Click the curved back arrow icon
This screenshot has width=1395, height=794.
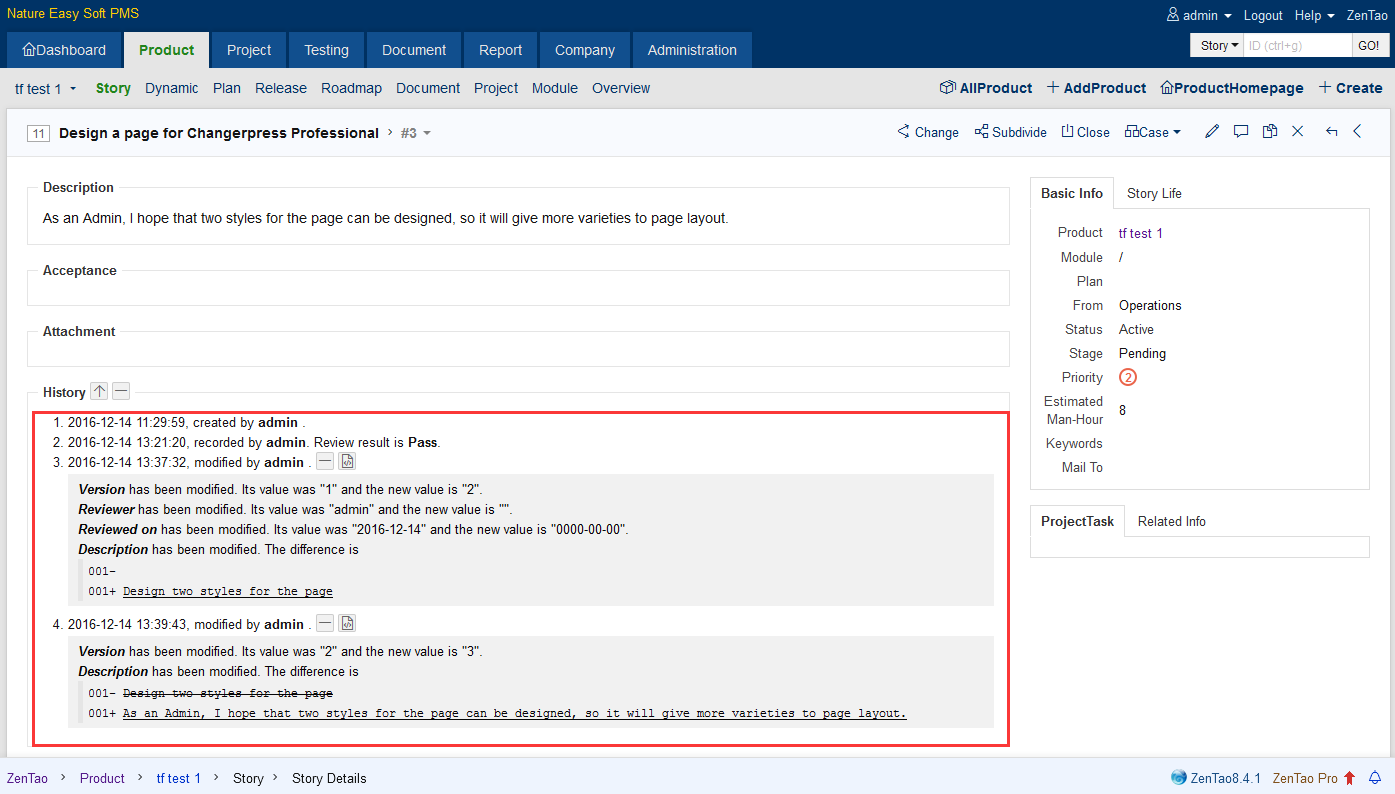1331,132
